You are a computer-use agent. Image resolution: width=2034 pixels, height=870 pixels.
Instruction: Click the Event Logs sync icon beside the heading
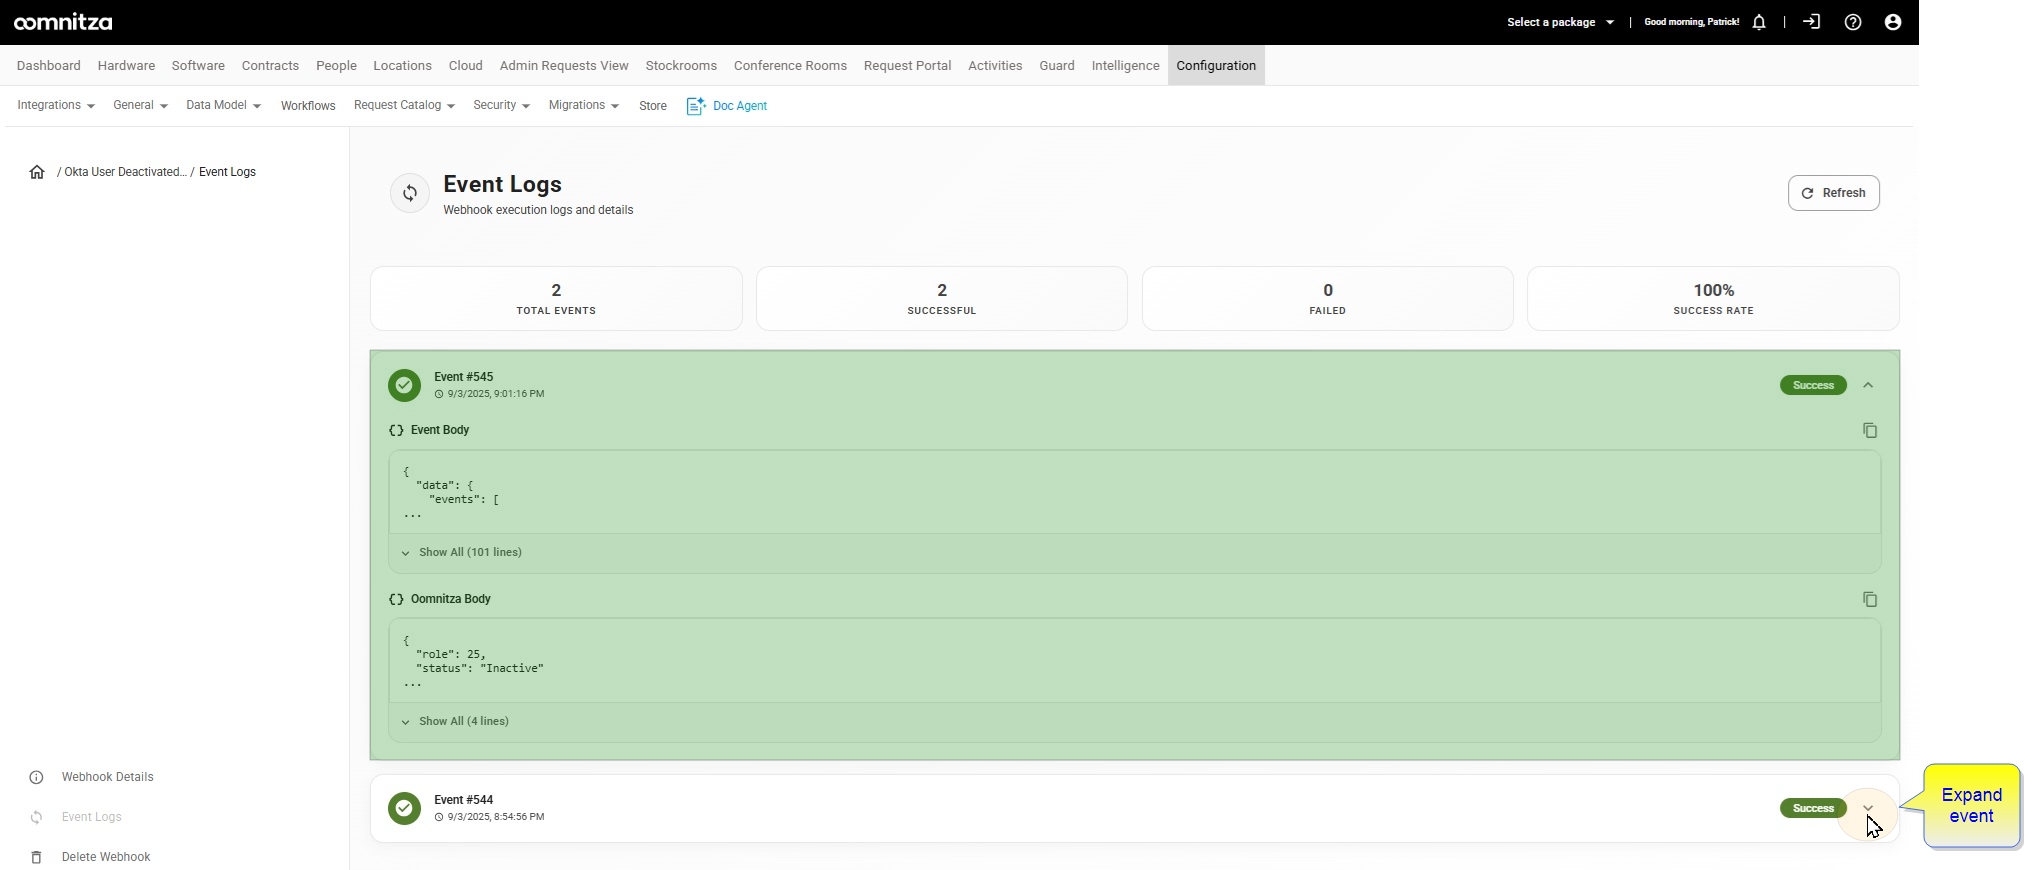click(x=410, y=193)
